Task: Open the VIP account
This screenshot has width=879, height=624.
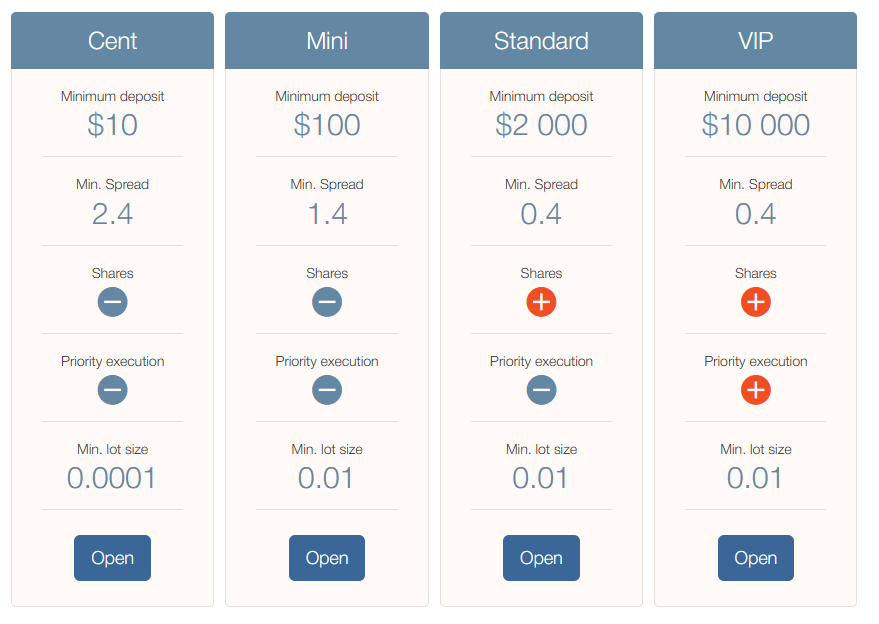Action: click(755, 558)
